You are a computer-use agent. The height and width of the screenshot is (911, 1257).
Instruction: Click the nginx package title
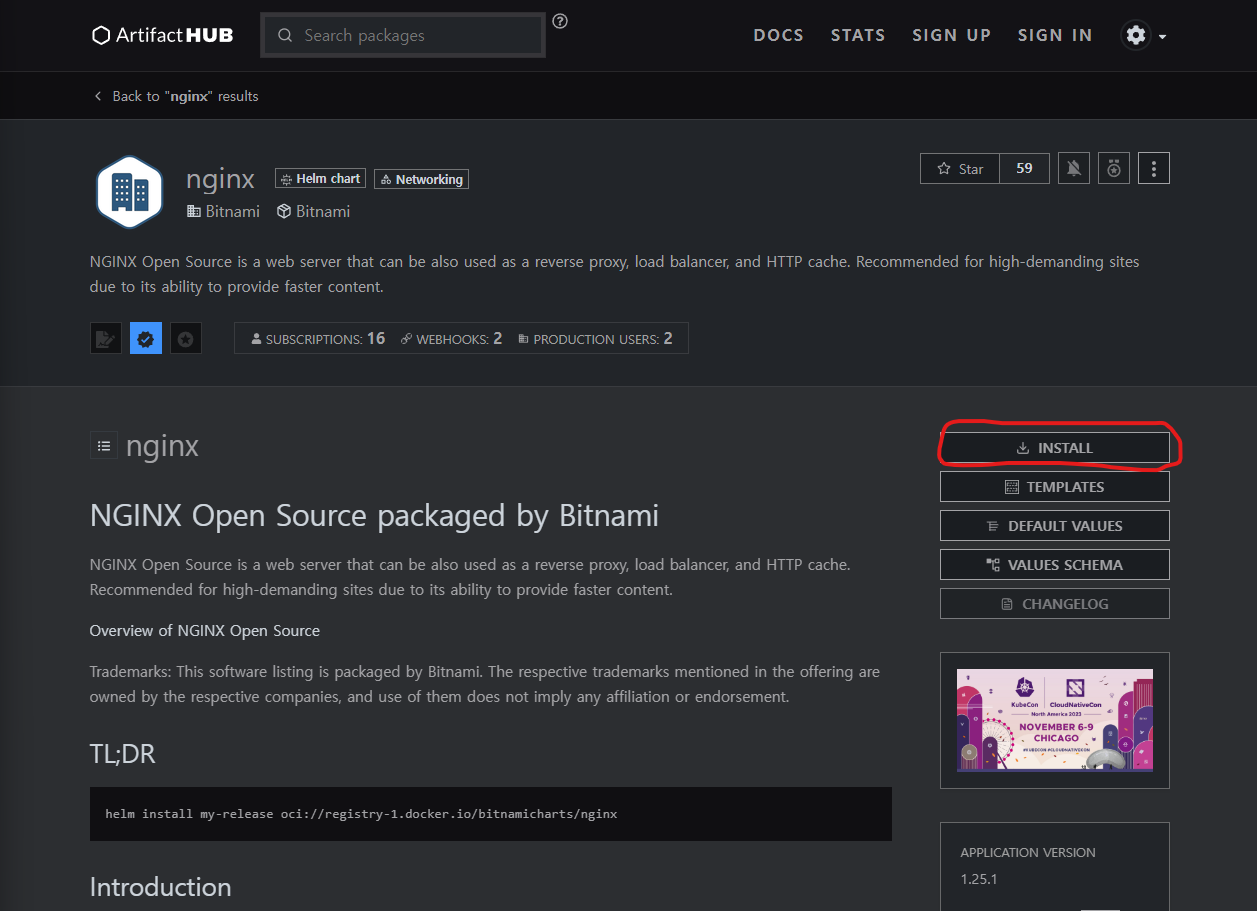pos(220,179)
